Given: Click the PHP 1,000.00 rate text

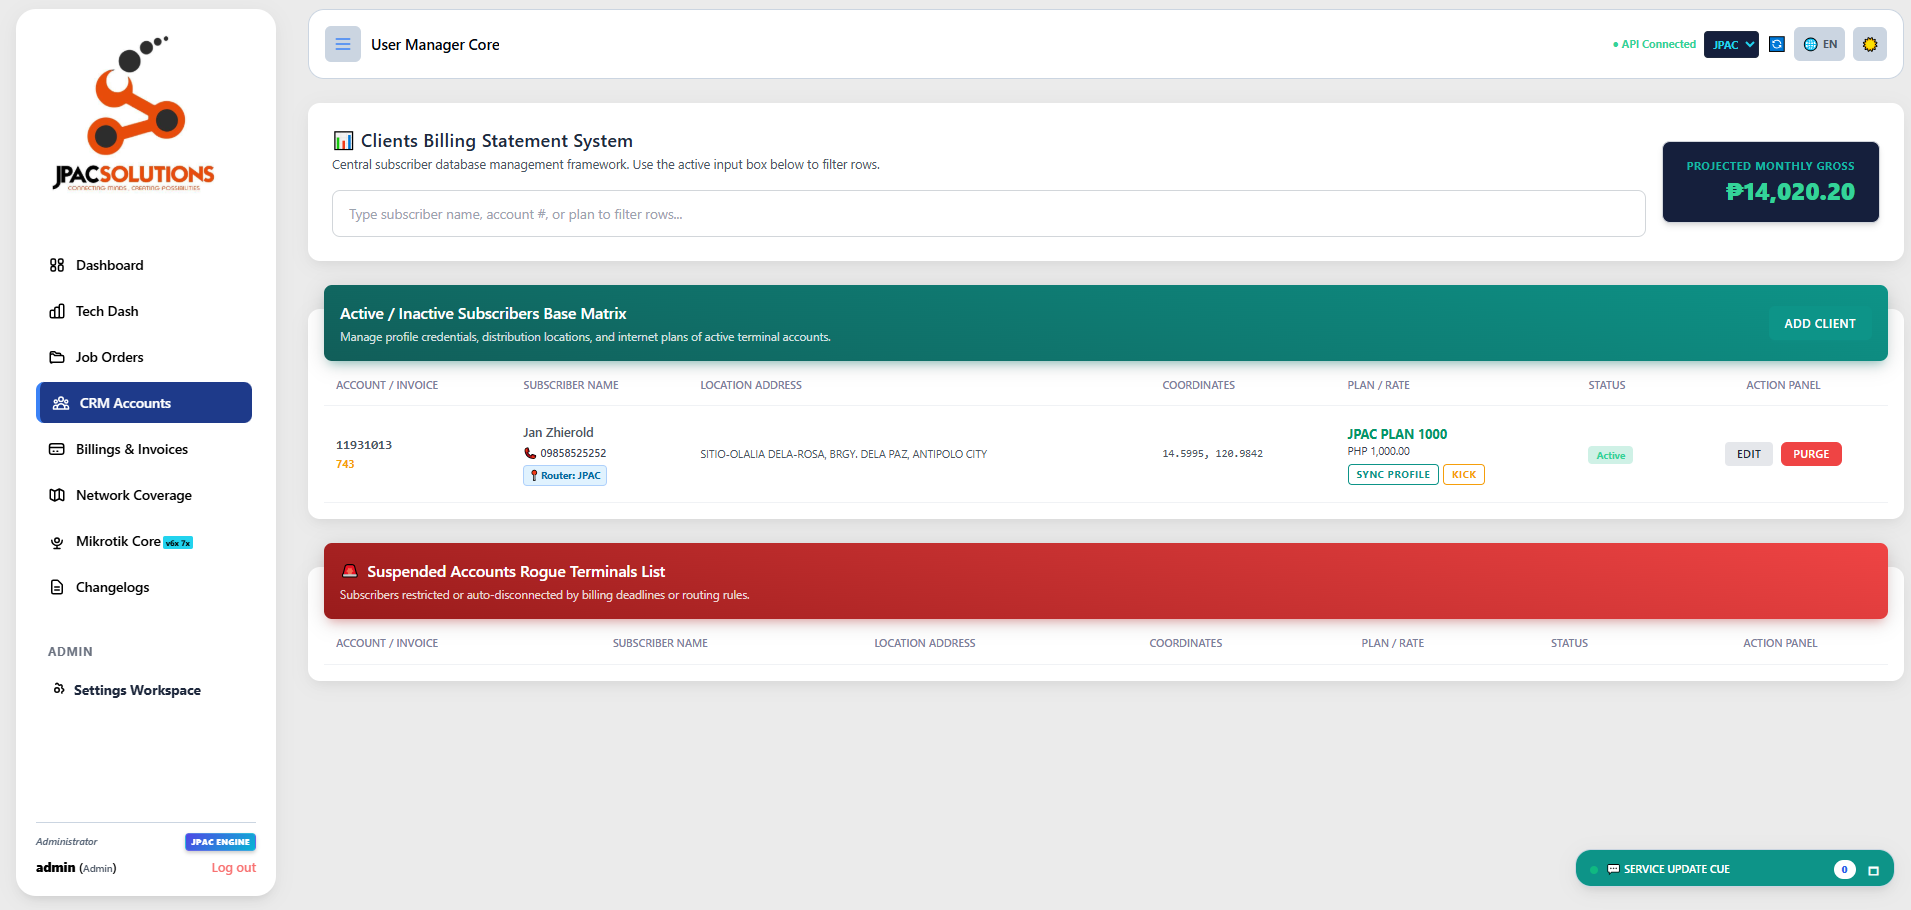Looking at the screenshot, I should 1378,452.
